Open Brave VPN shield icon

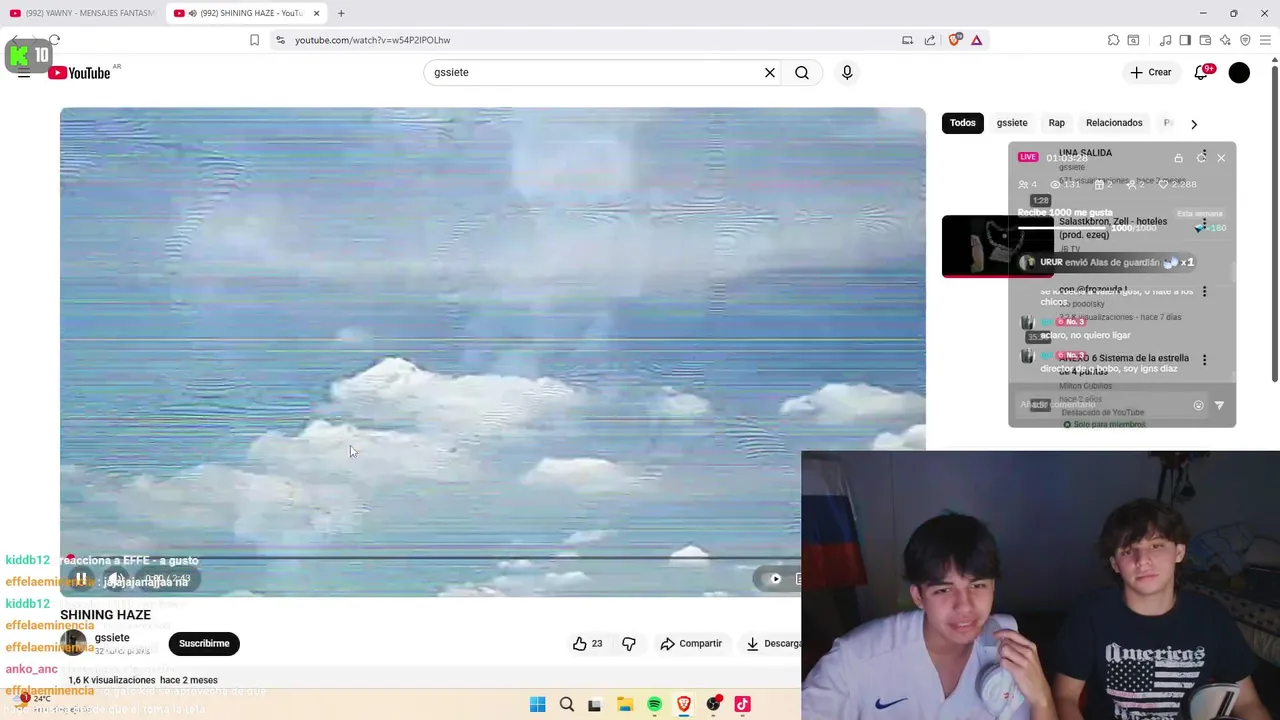(1245, 40)
